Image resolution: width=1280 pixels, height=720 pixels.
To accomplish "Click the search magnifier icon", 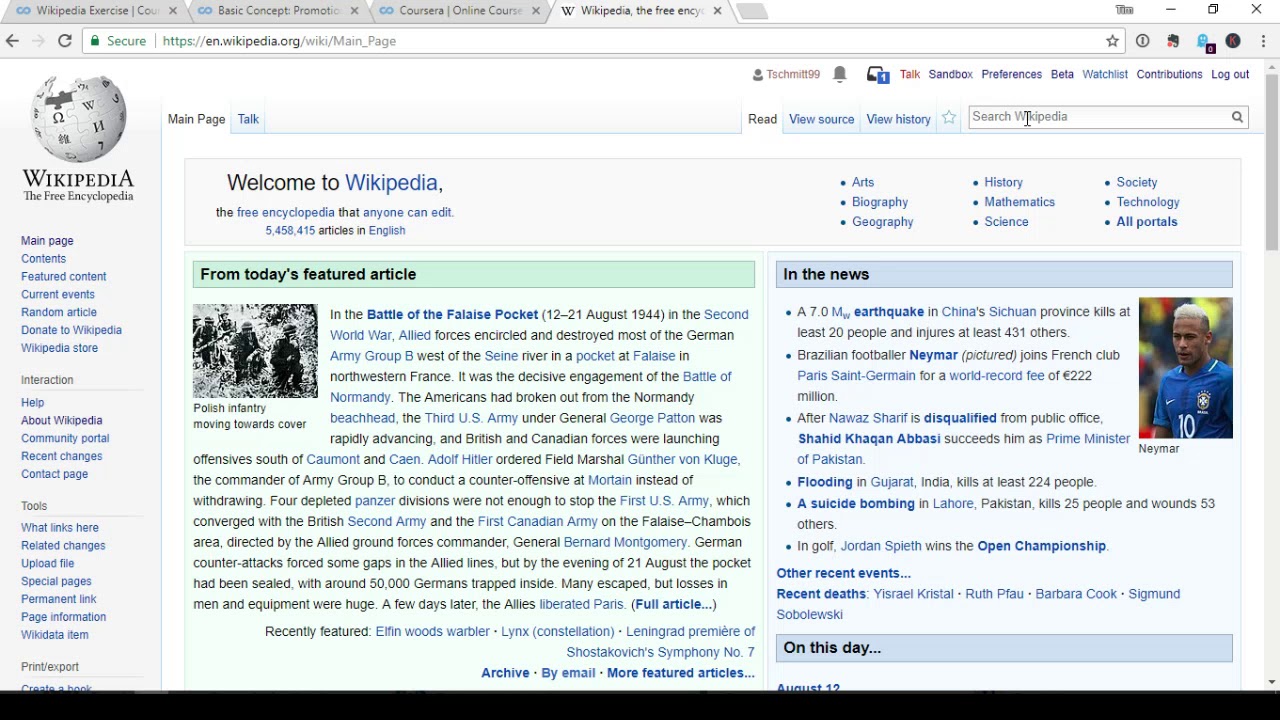I will pos(1237,117).
